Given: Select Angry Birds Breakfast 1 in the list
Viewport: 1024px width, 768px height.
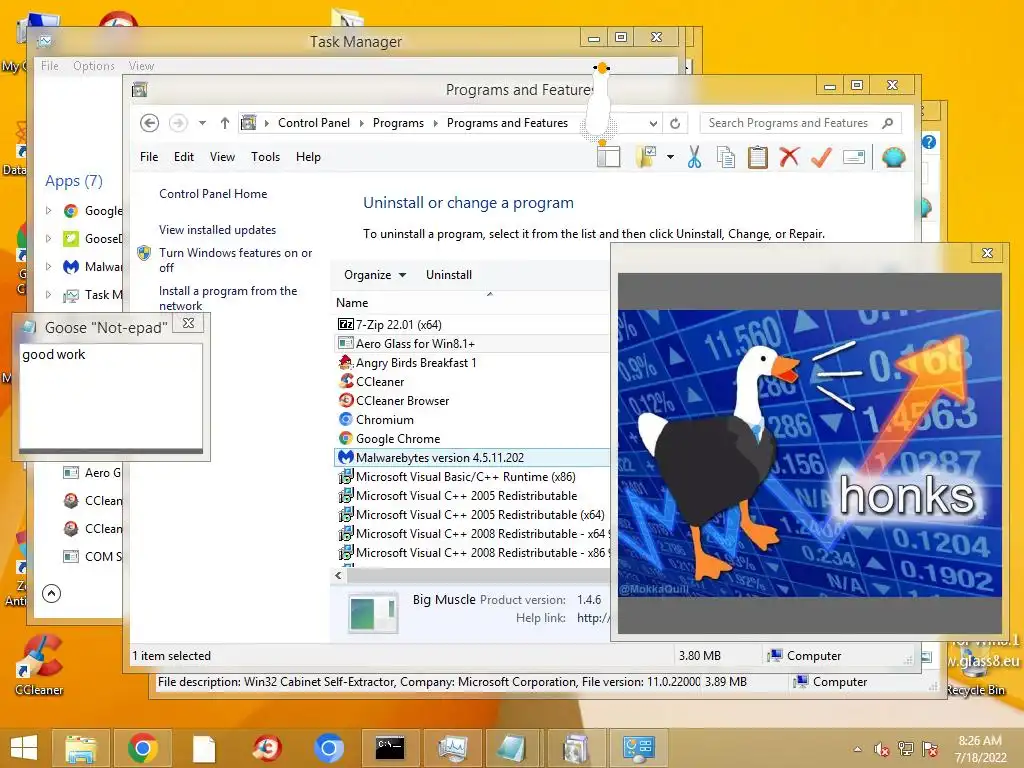Looking at the screenshot, I should [416, 362].
